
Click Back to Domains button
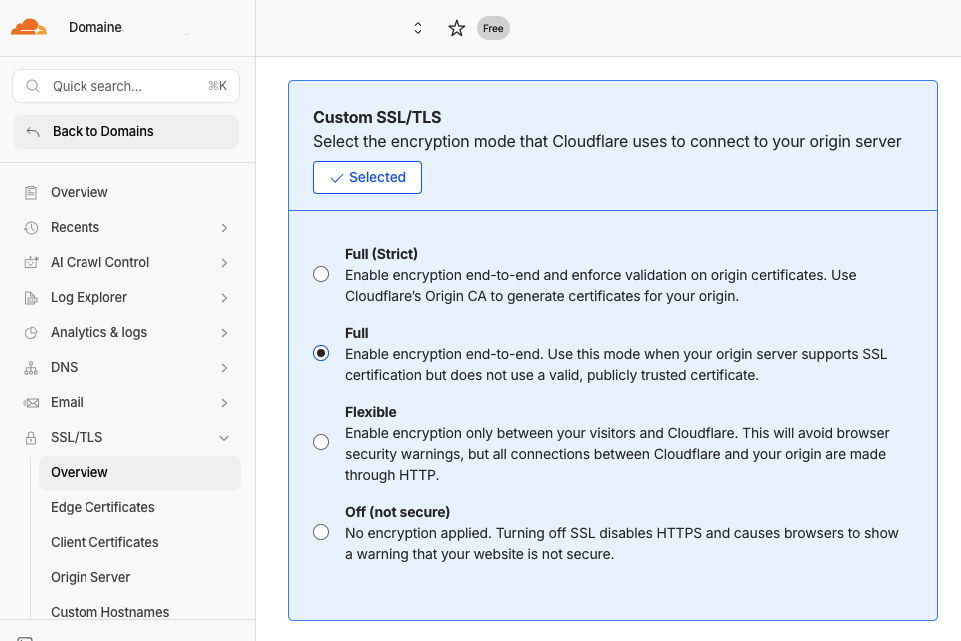tap(126, 132)
